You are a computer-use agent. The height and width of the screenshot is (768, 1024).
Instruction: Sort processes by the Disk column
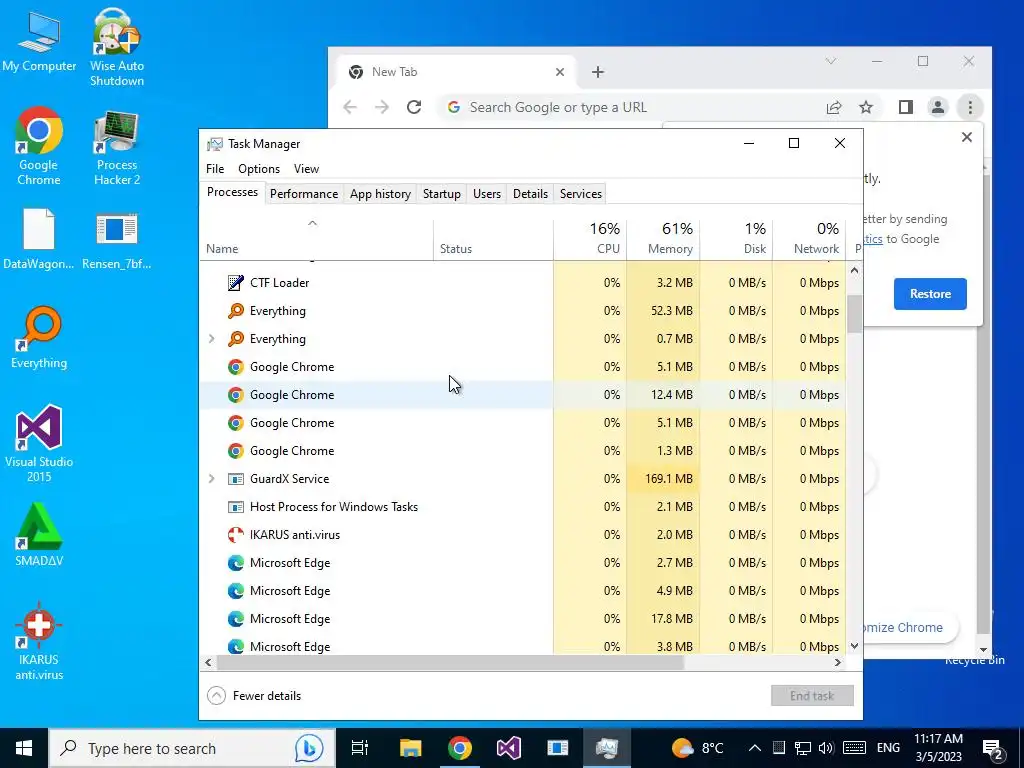pyautogui.click(x=737, y=238)
